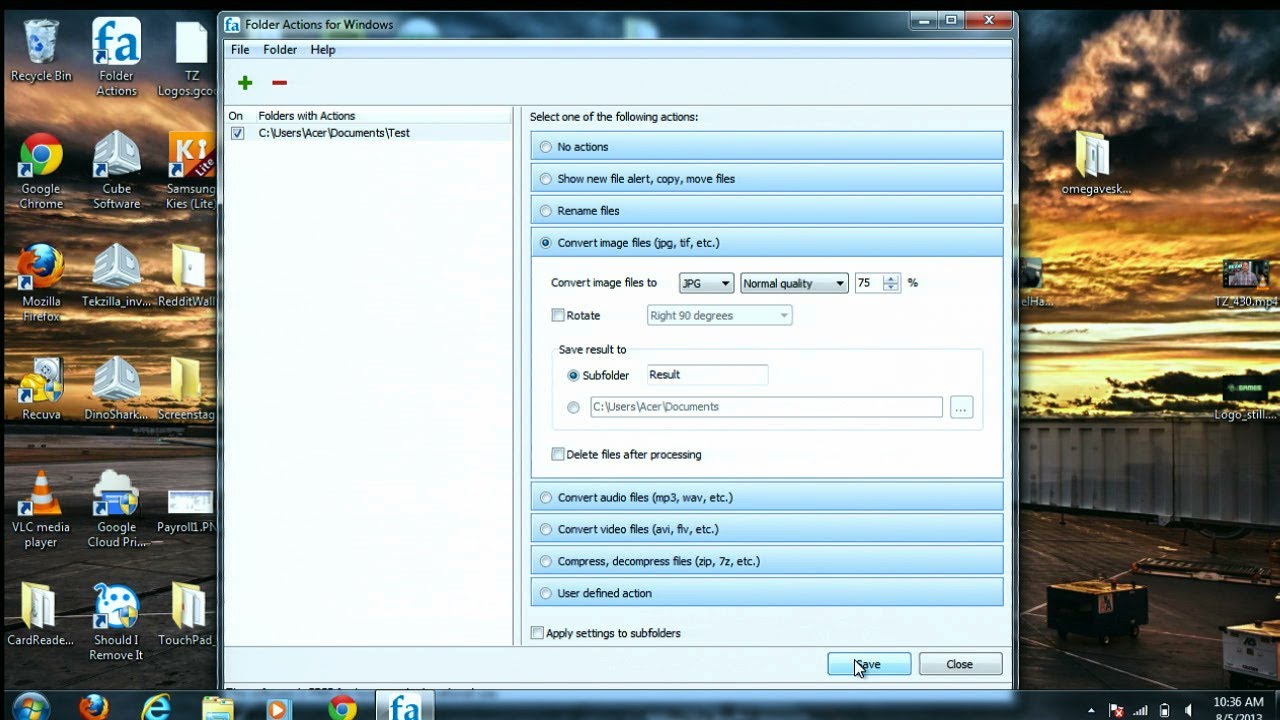This screenshot has height=720, width=1280.
Task: Click the quality percent spinner arrows
Action: pyautogui.click(x=892, y=283)
